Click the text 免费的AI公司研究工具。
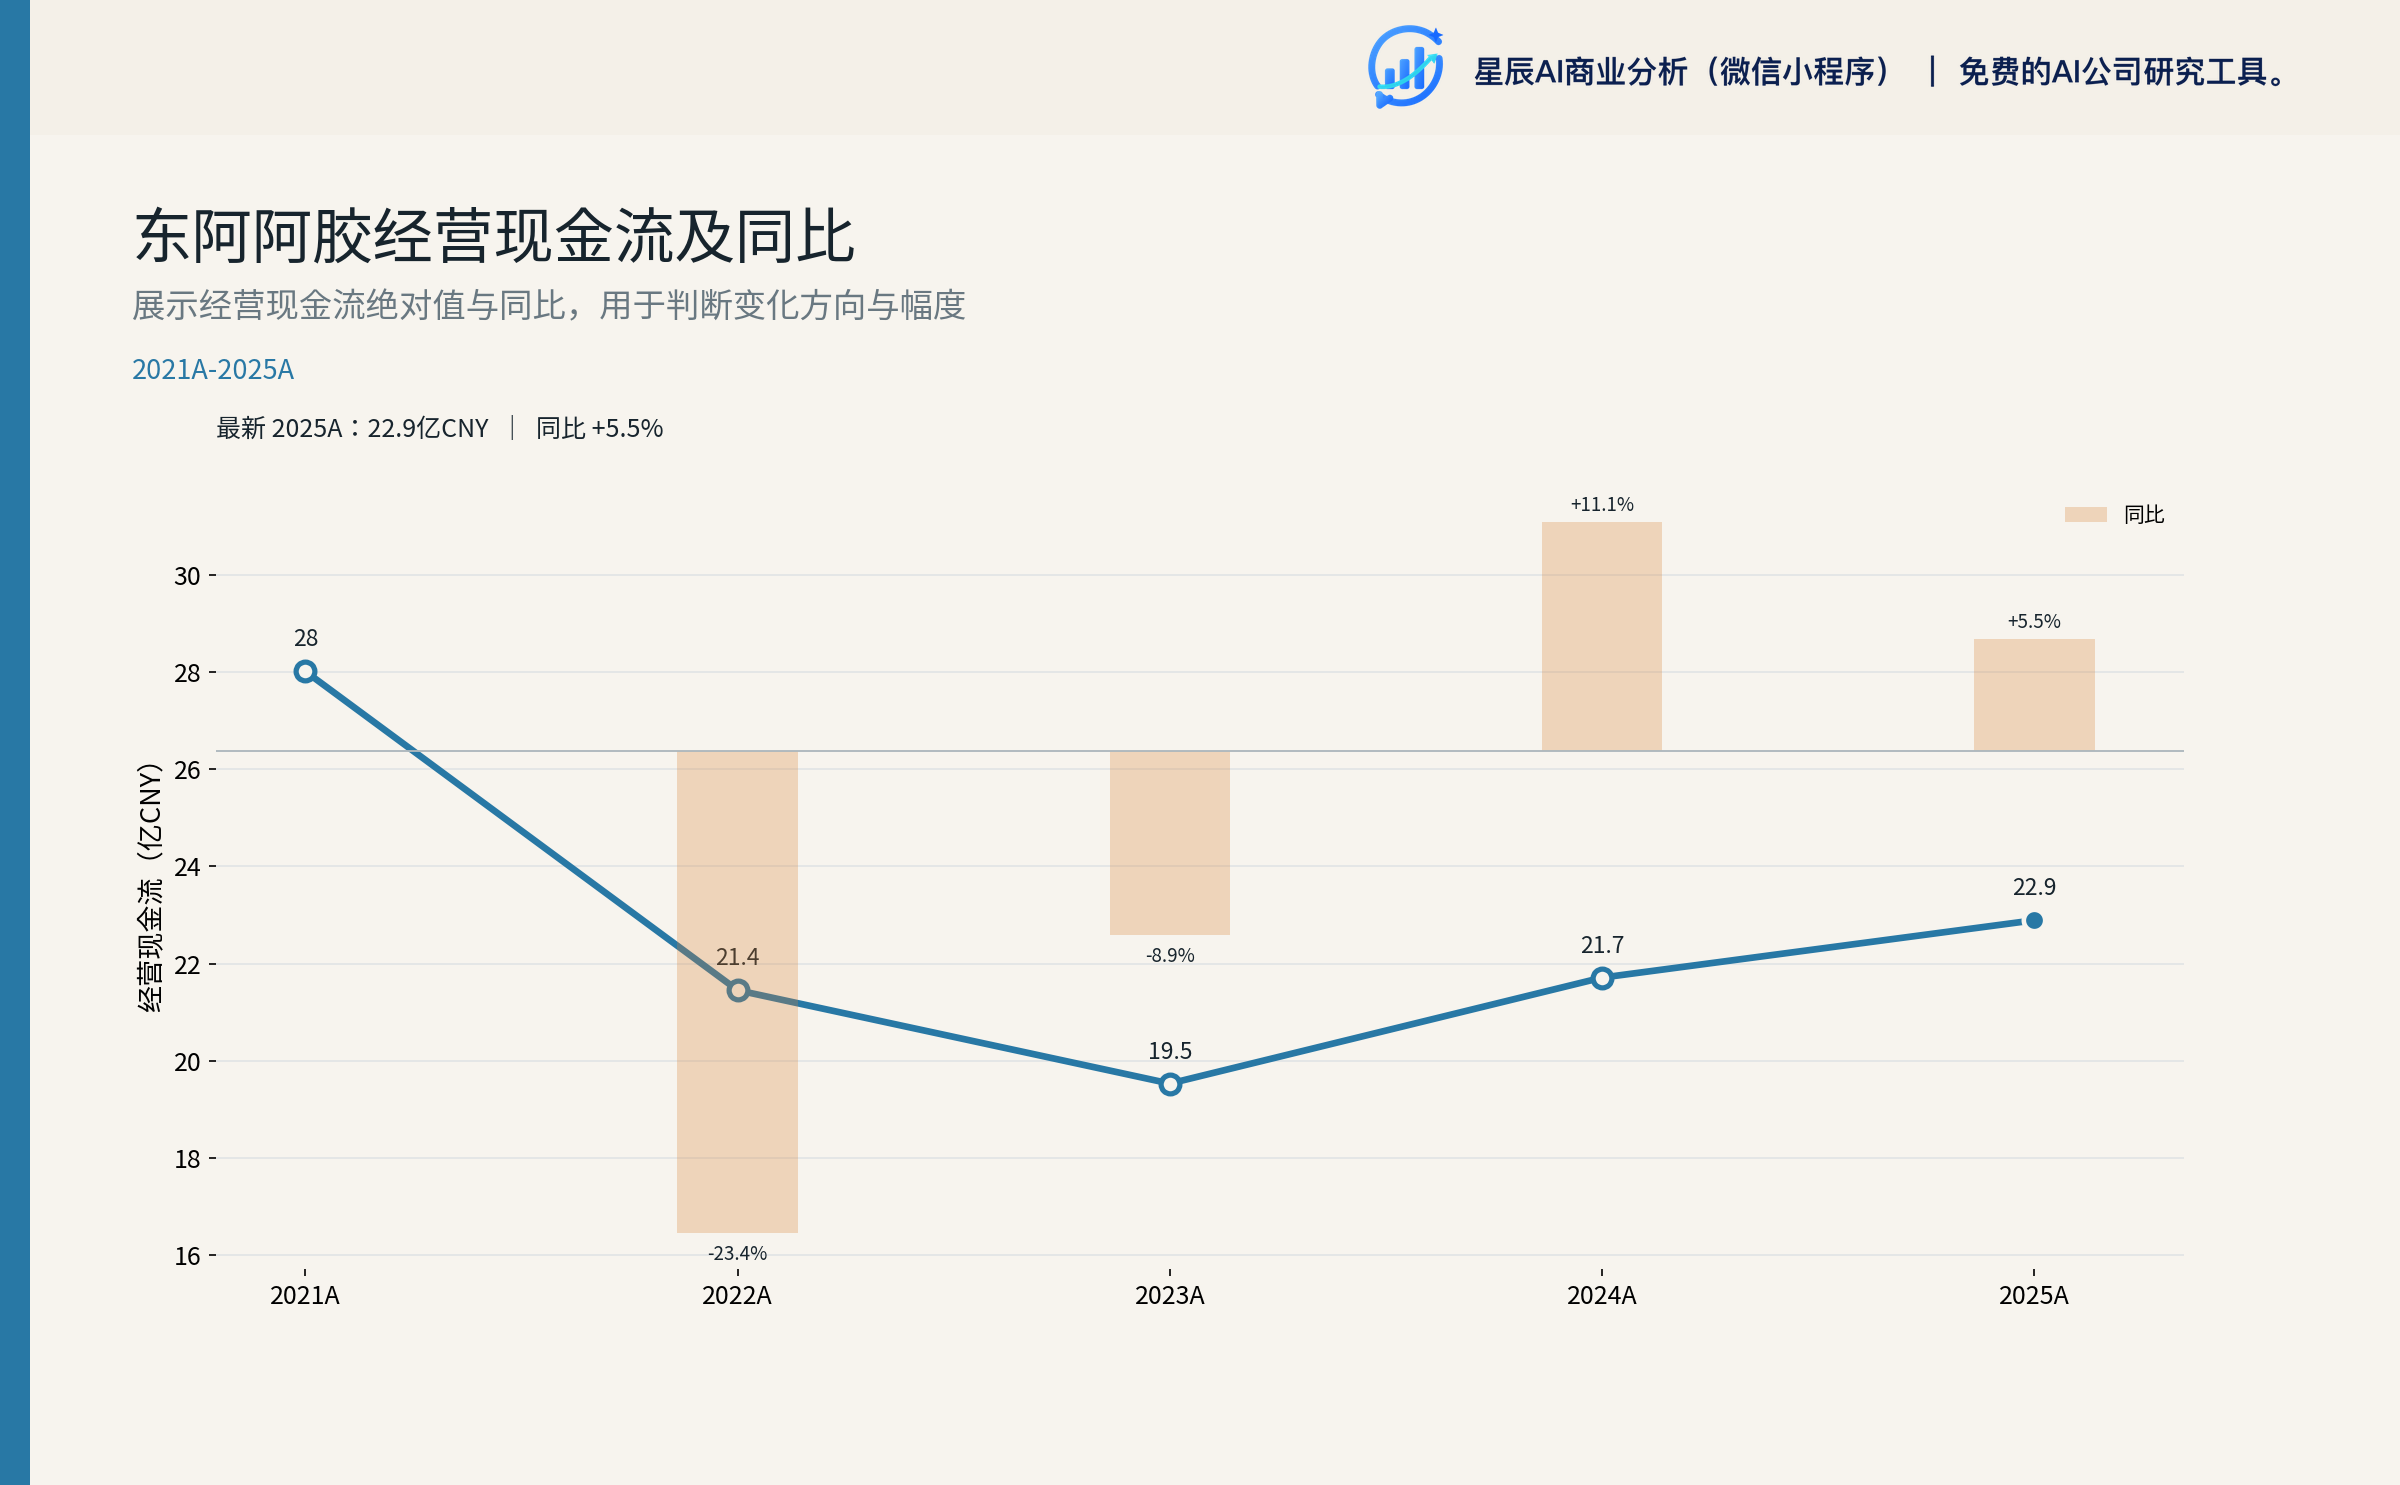 point(2124,72)
